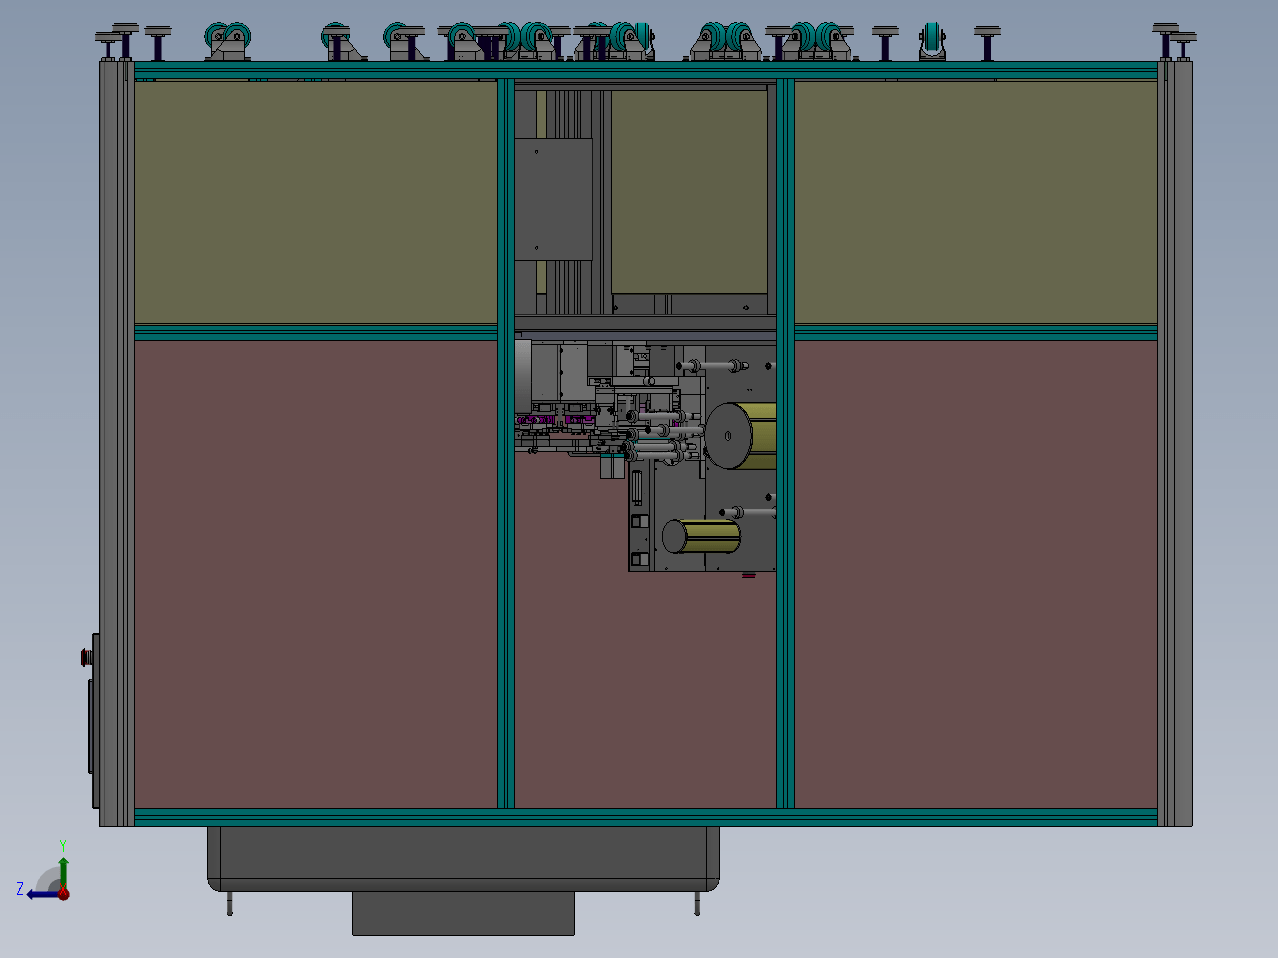Select the dark gray plate in upper center bay

554,199
